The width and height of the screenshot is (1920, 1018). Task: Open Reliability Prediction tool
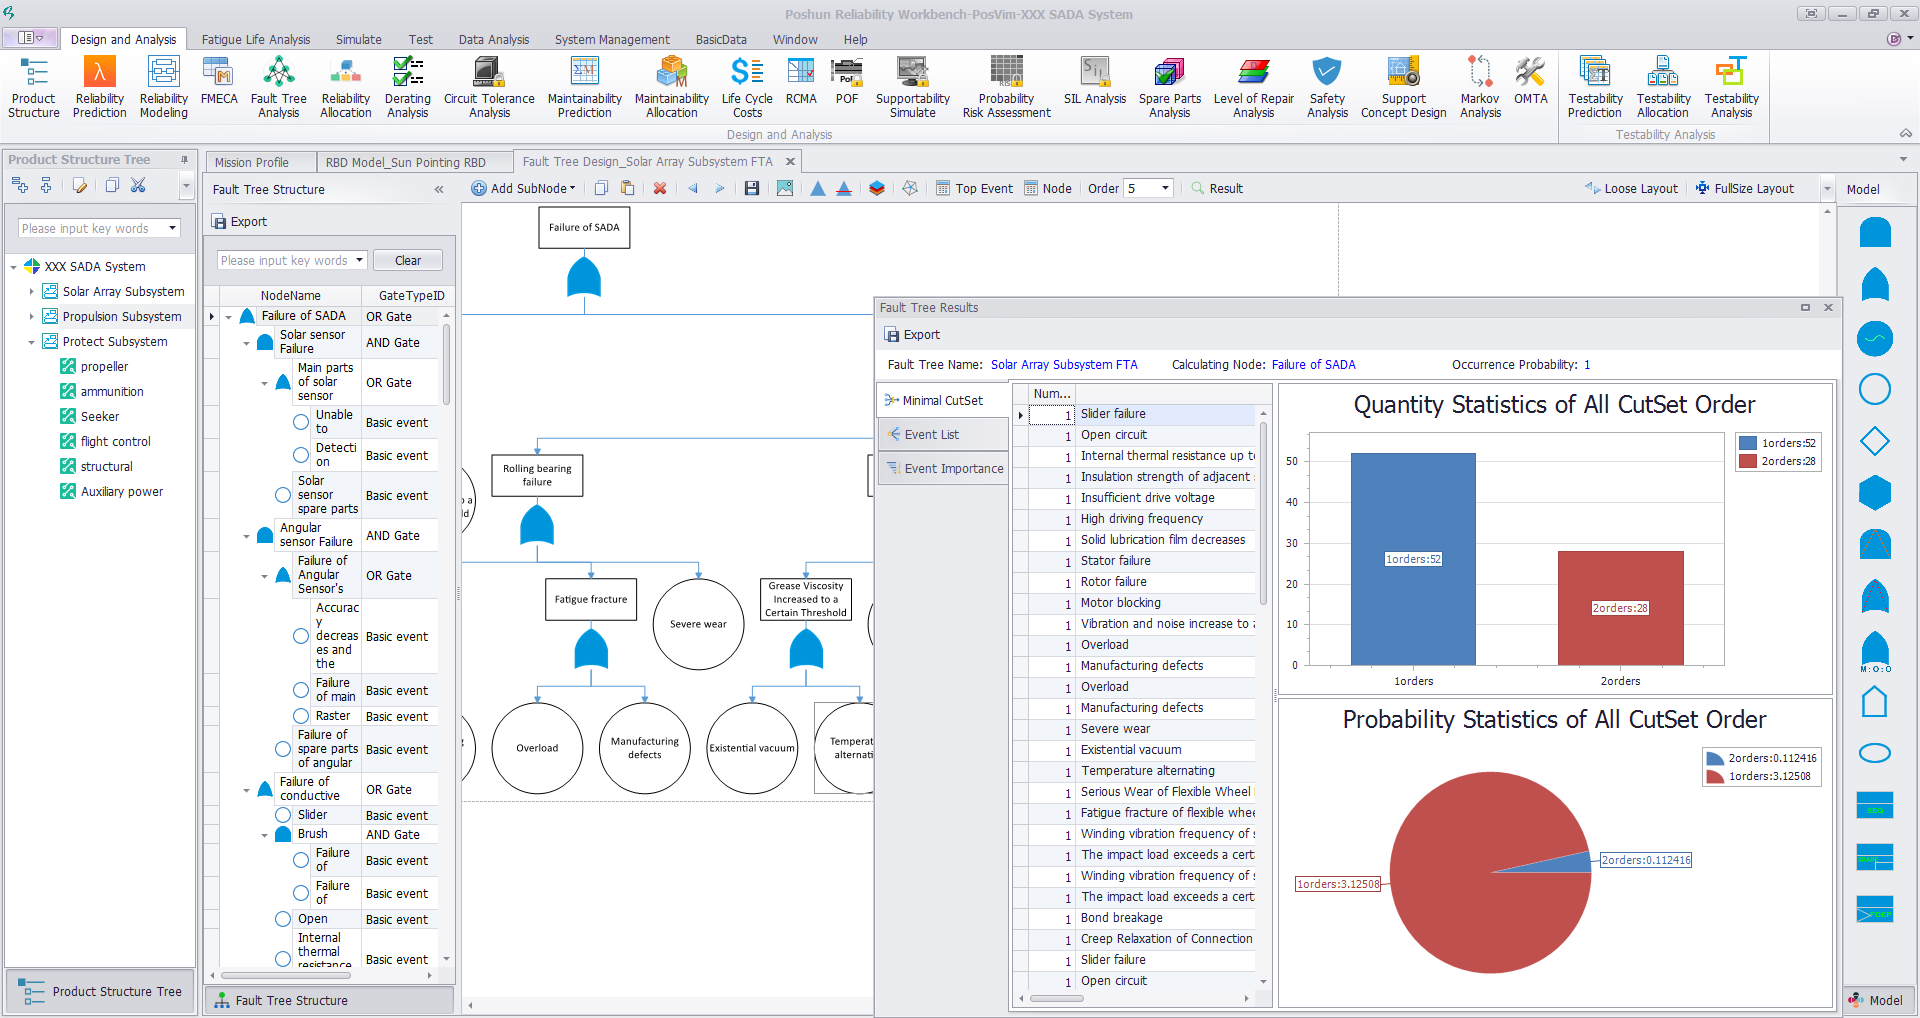coord(100,88)
